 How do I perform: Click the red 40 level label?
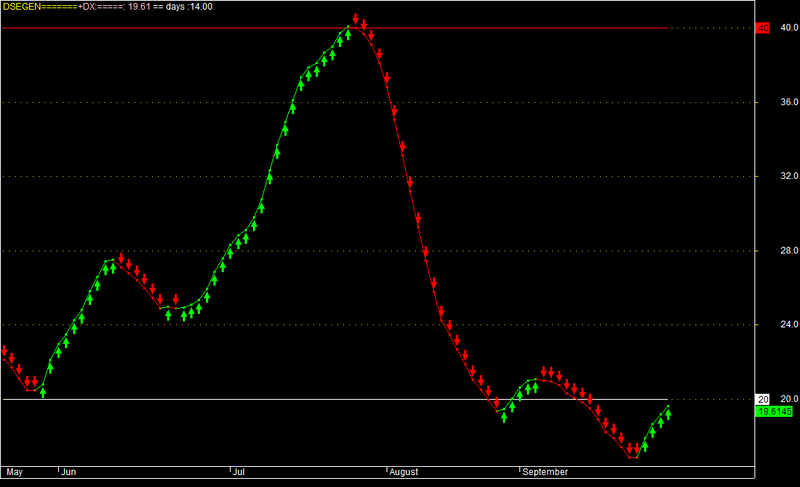[763, 28]
